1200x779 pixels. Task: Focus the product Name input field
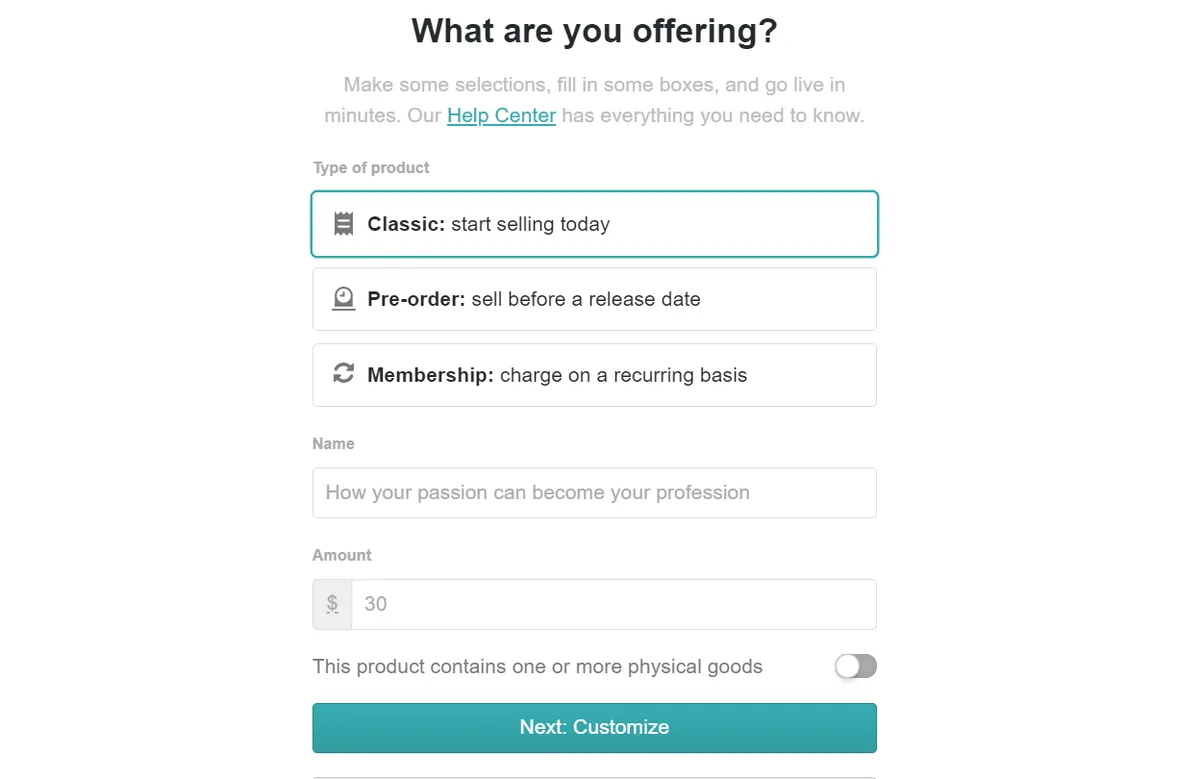pyautogui.click(x=594, y=493)
